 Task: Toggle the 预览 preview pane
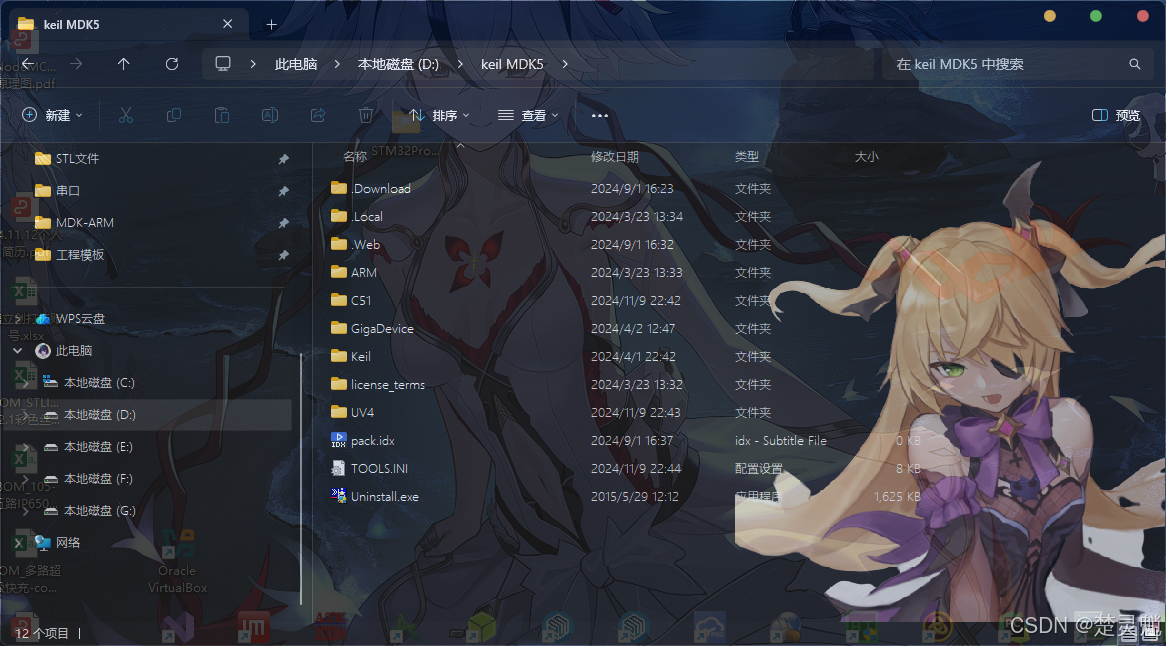1116,115
